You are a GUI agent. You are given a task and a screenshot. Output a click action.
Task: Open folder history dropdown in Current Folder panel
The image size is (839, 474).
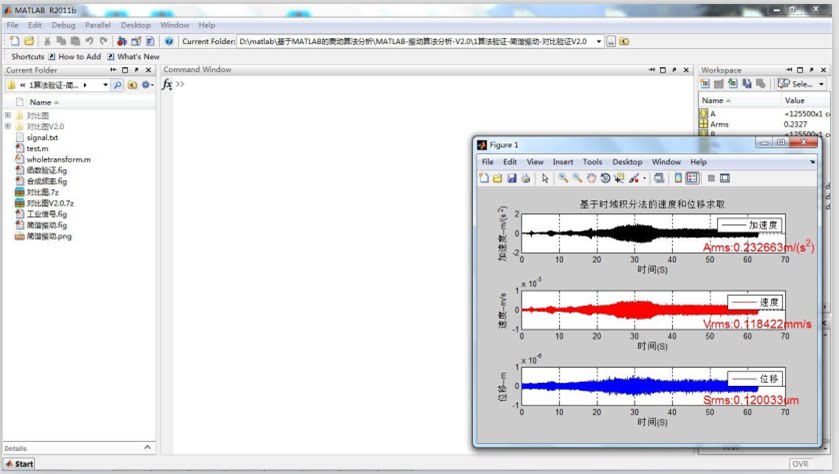(105, 85)
